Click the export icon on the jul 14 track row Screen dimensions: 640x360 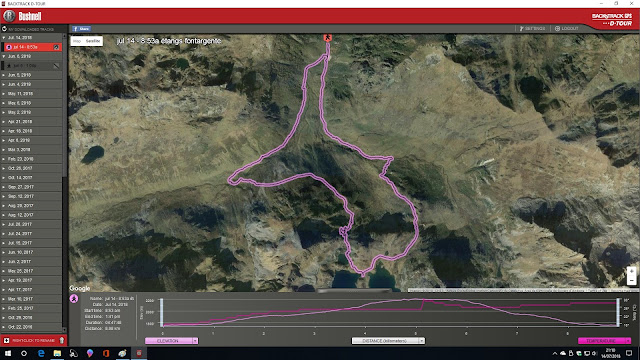click(x=56, y=47)
